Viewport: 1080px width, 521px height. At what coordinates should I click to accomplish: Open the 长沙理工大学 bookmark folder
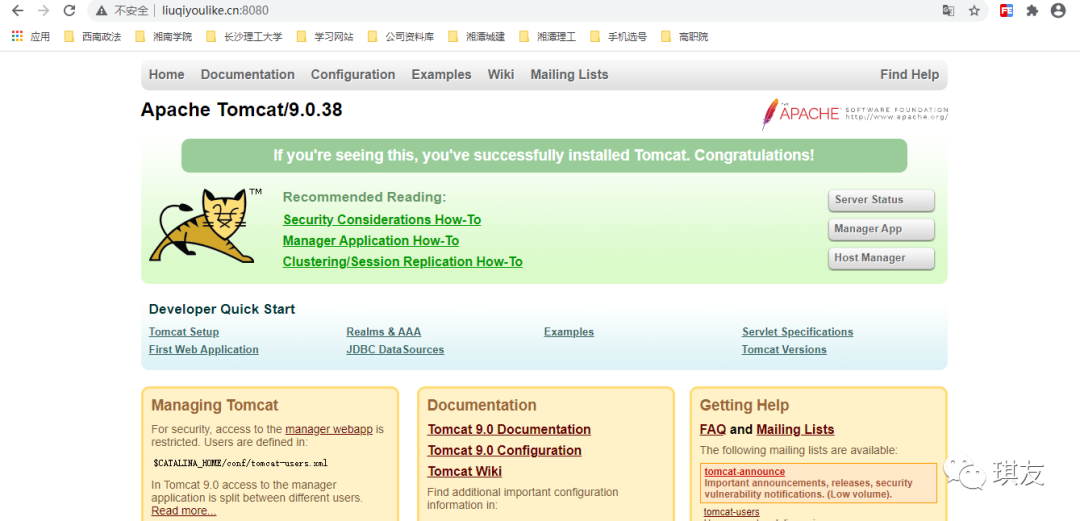pyautogui.click(x=245, y=37)
